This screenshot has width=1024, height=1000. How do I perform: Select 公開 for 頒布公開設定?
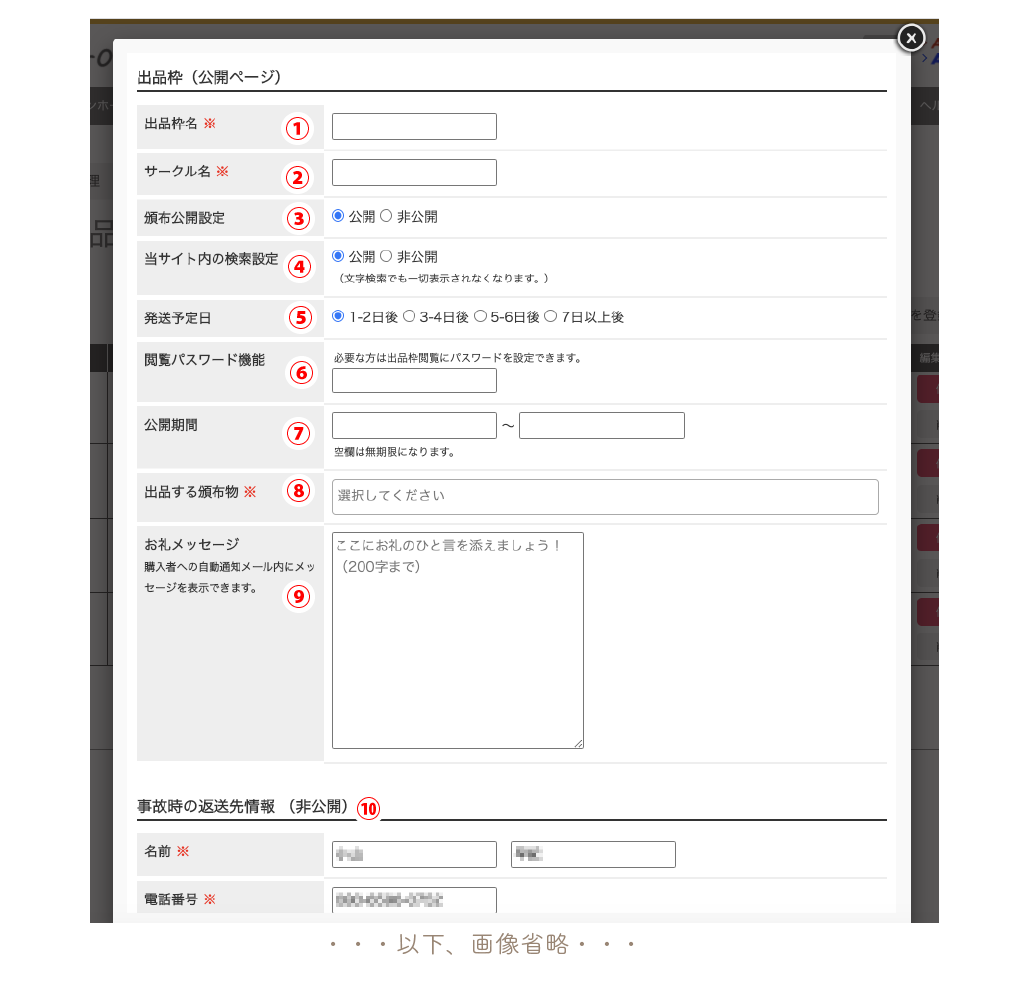pos(338,216)
